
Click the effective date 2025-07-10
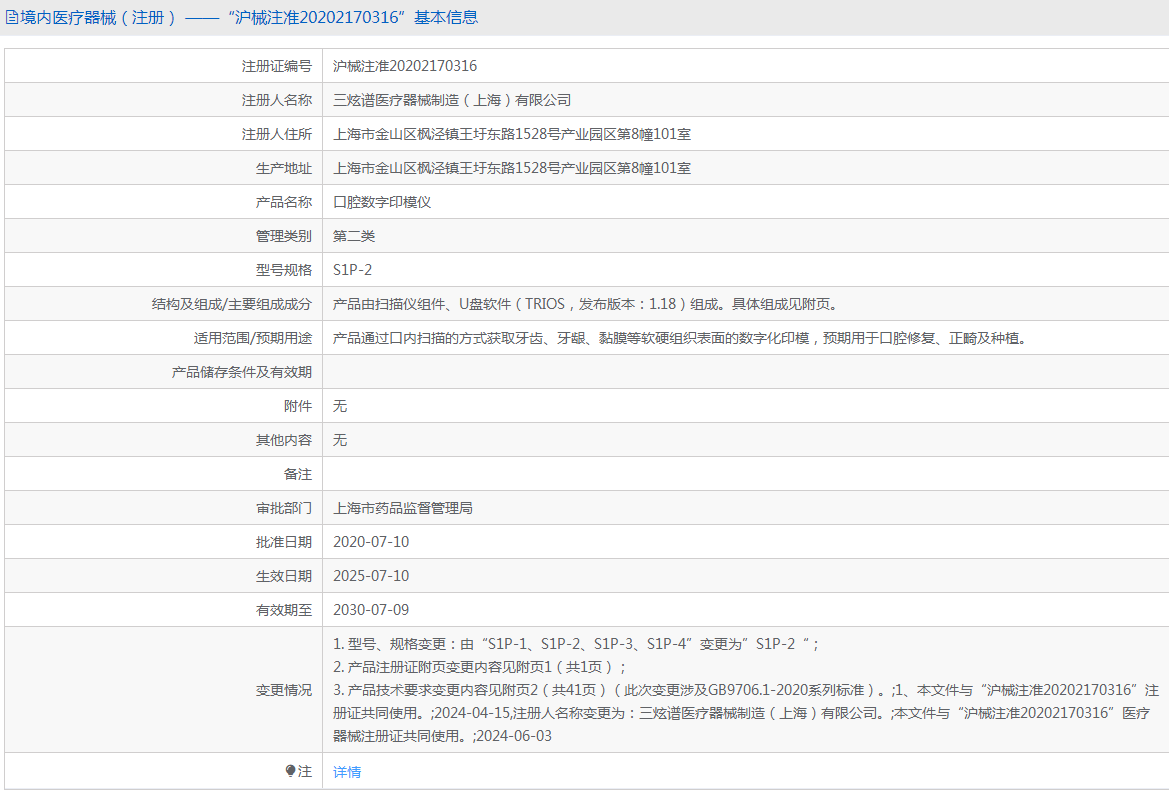coord(371,576)
